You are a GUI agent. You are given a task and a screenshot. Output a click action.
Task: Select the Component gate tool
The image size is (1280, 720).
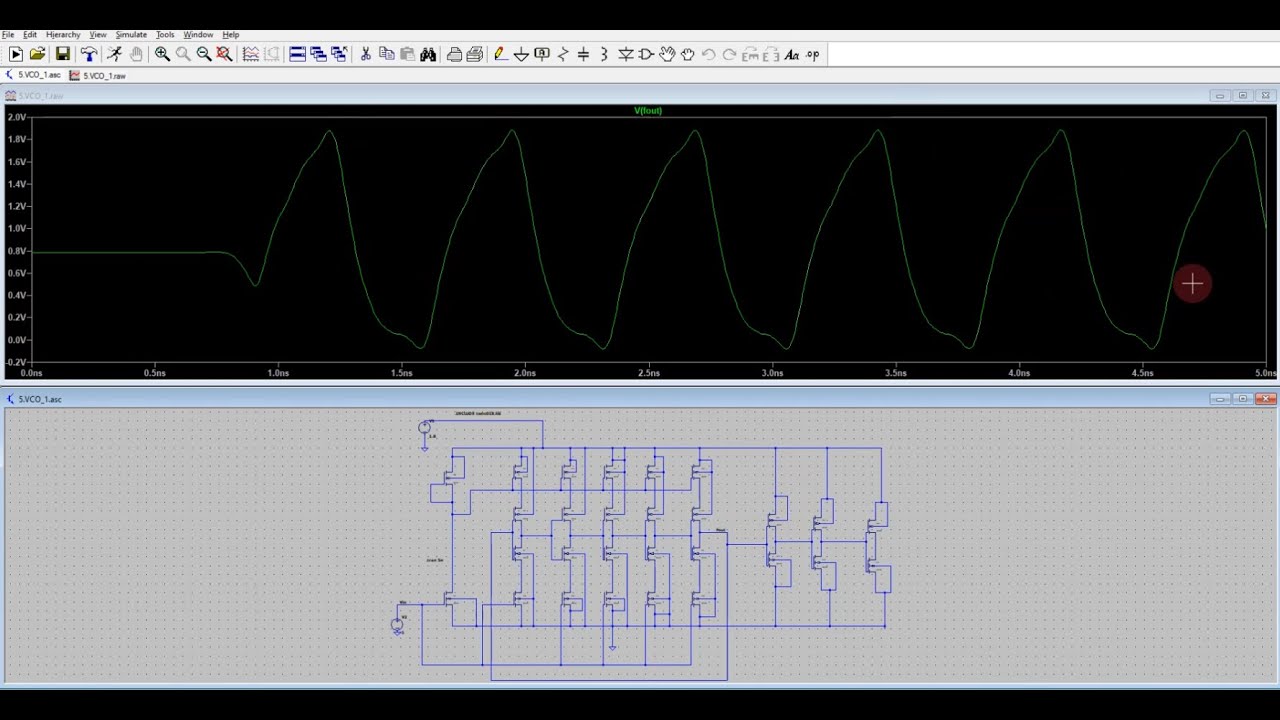pyautogui.click(x=646, y=54)
